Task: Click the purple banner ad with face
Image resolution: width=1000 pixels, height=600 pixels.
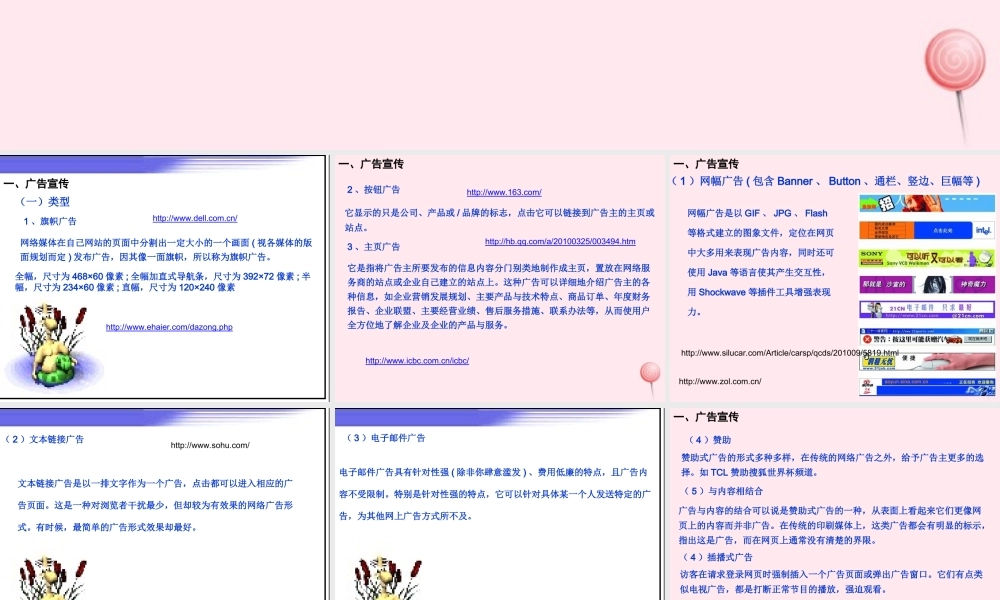Action: tap(927, 284)
